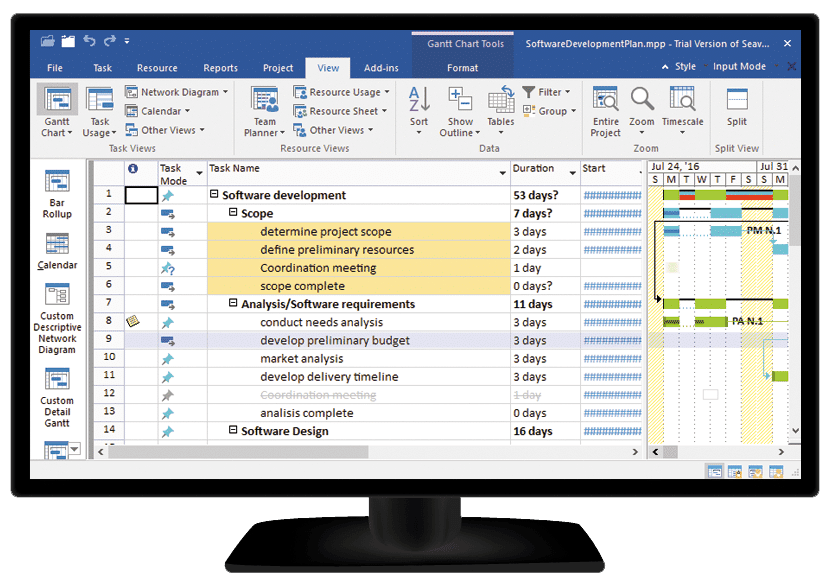Select Bar Rollup in the view bar

pyautogui.click(x=57, y=194)
